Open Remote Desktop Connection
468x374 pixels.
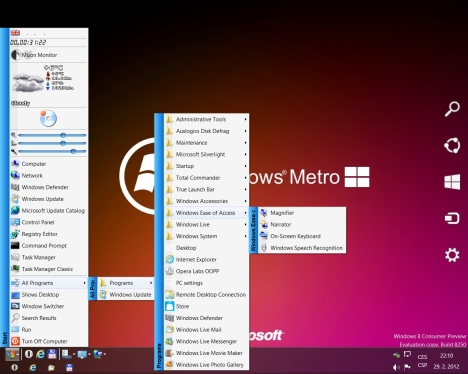click(206, 294)
